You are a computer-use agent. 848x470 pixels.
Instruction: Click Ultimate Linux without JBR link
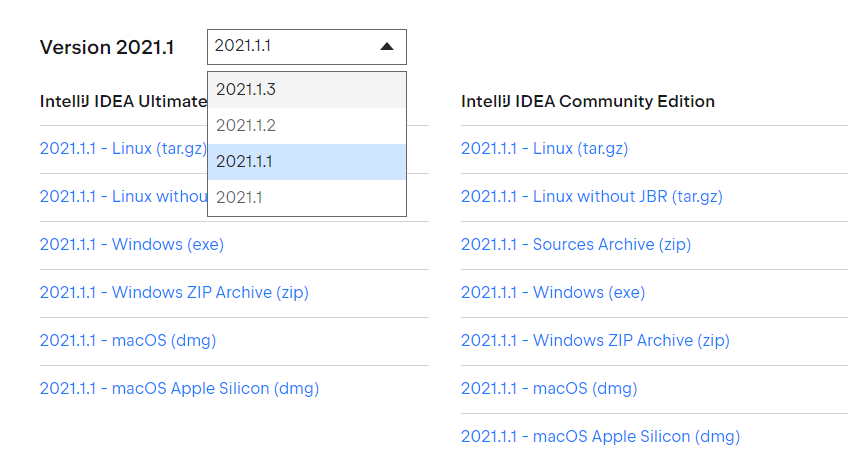pos(123,196)
